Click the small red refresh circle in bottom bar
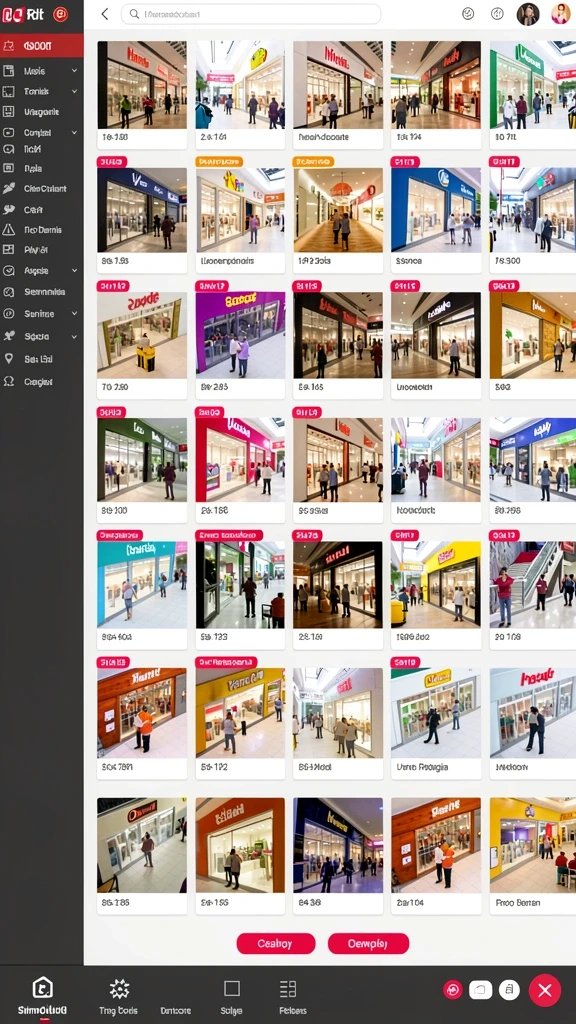Screen dimensions: 576x1024 point(453,990)
